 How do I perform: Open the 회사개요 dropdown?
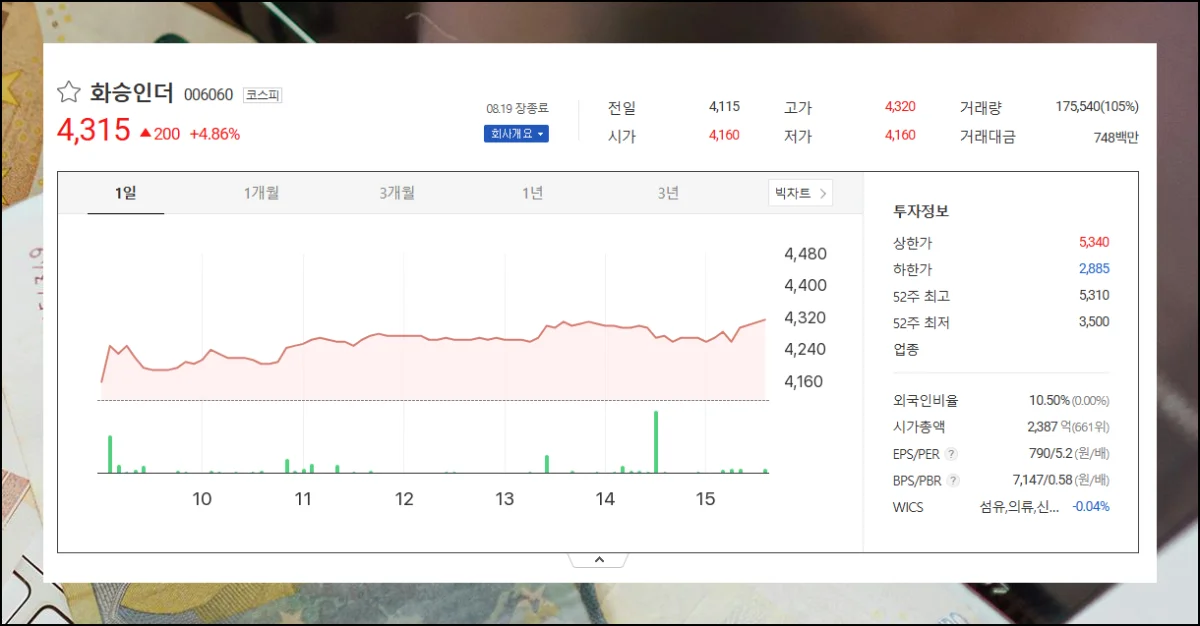pos(516,134)
